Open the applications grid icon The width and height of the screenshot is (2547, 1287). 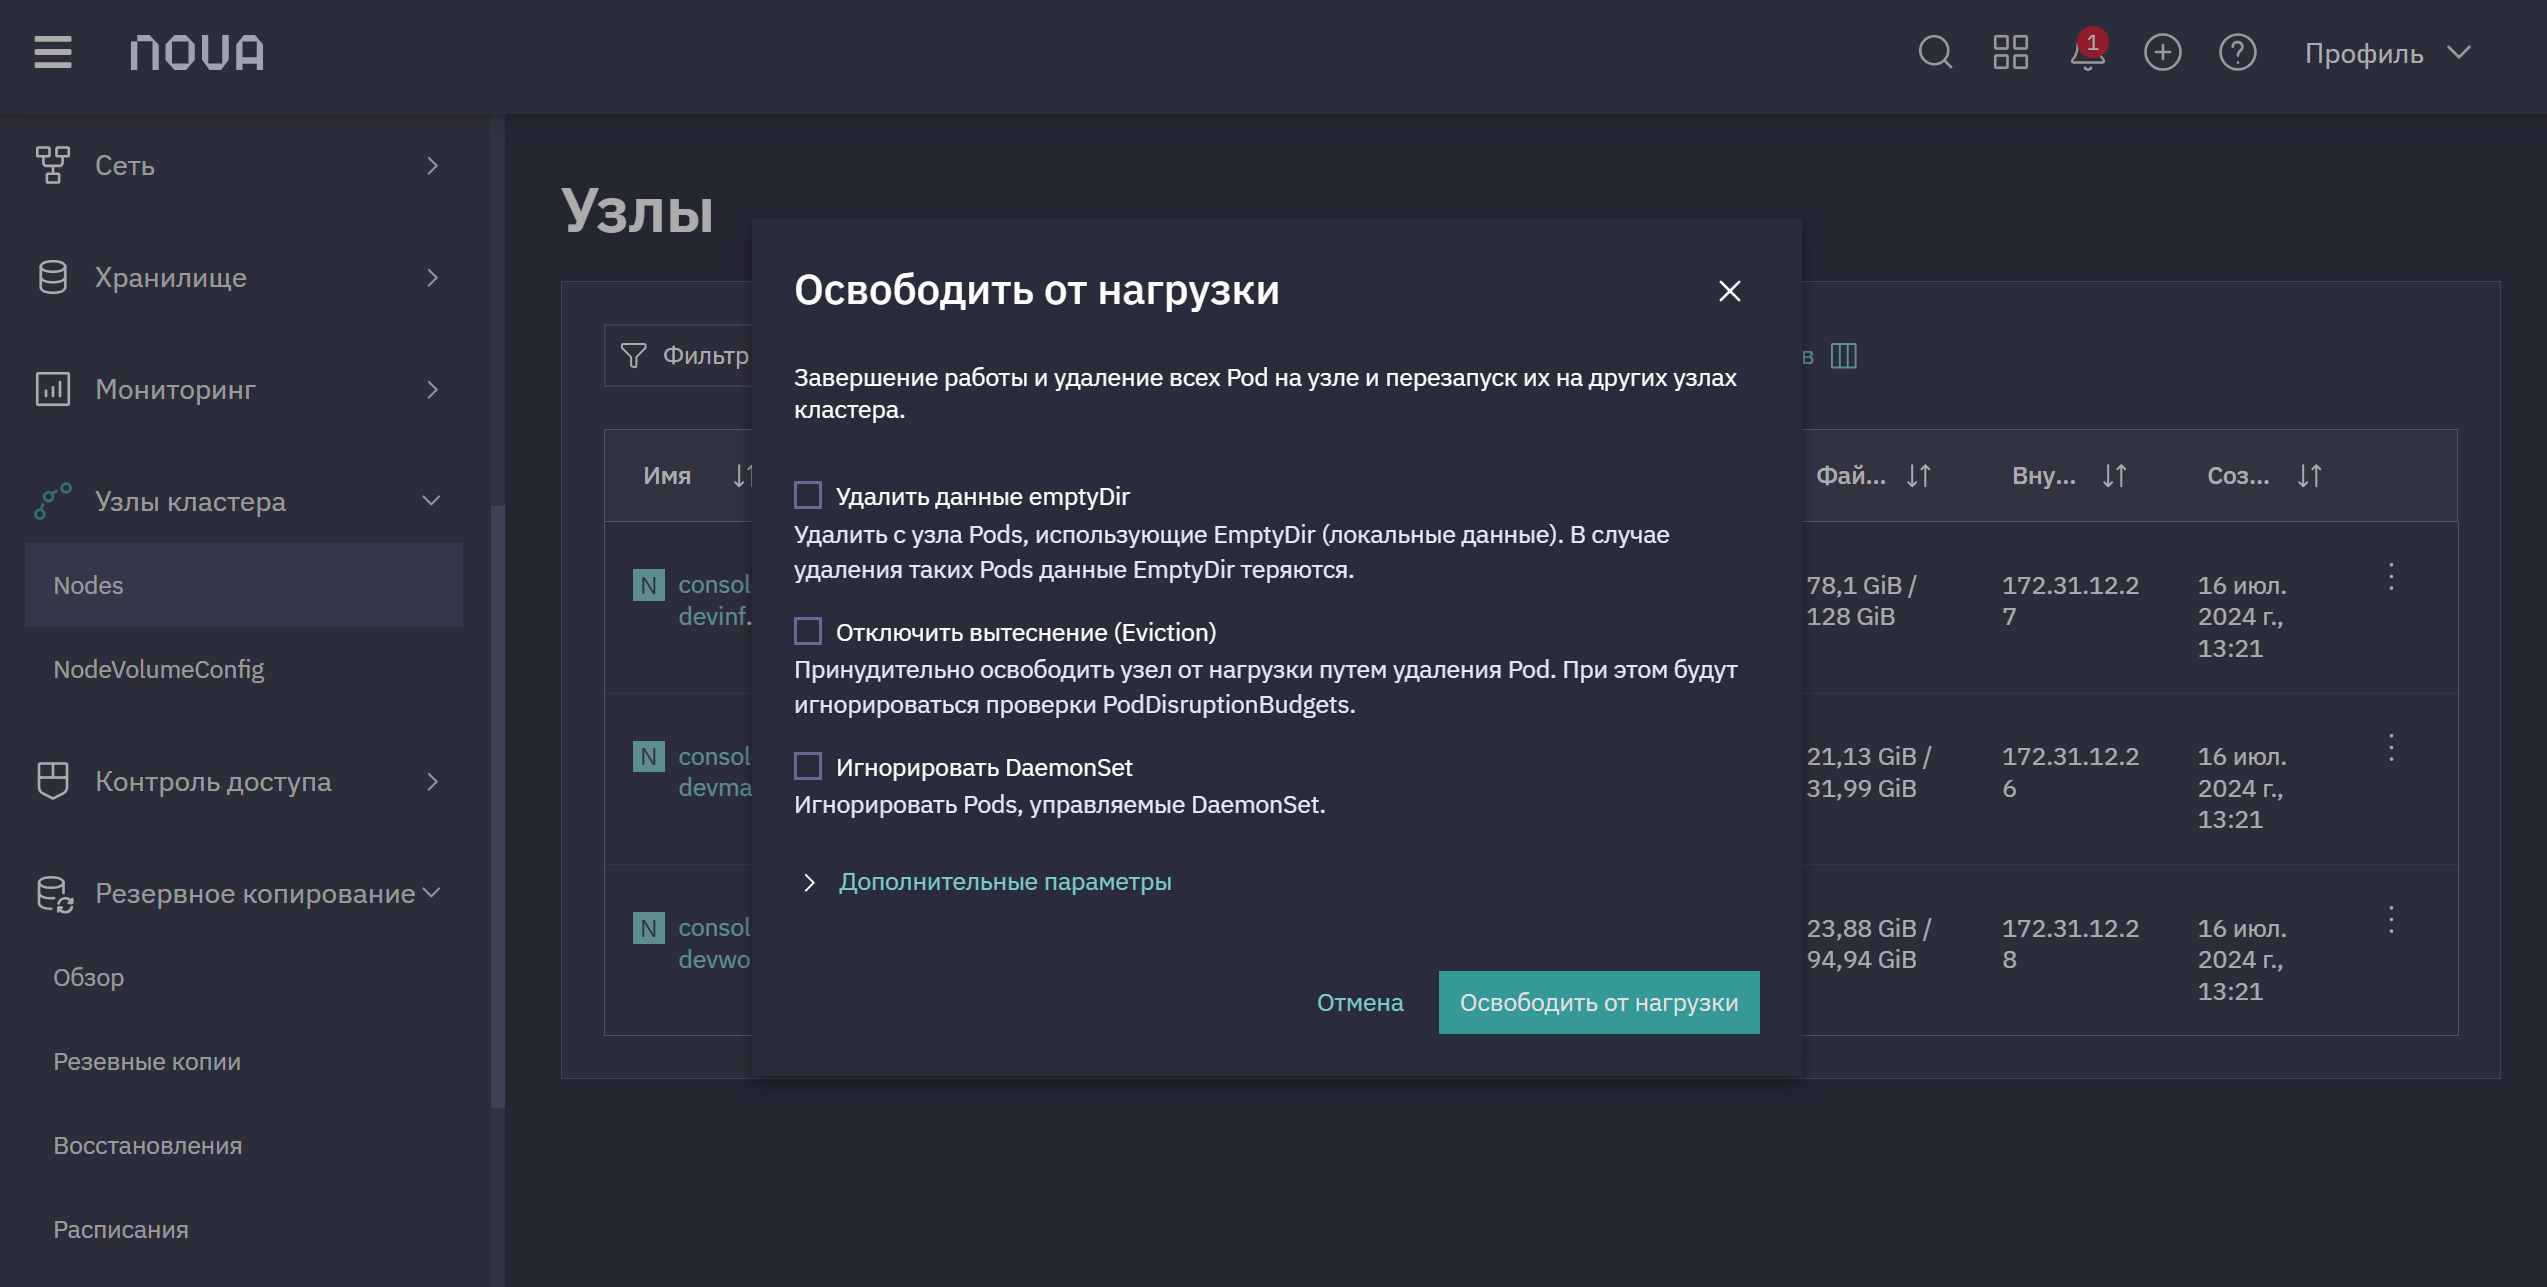2010,52
